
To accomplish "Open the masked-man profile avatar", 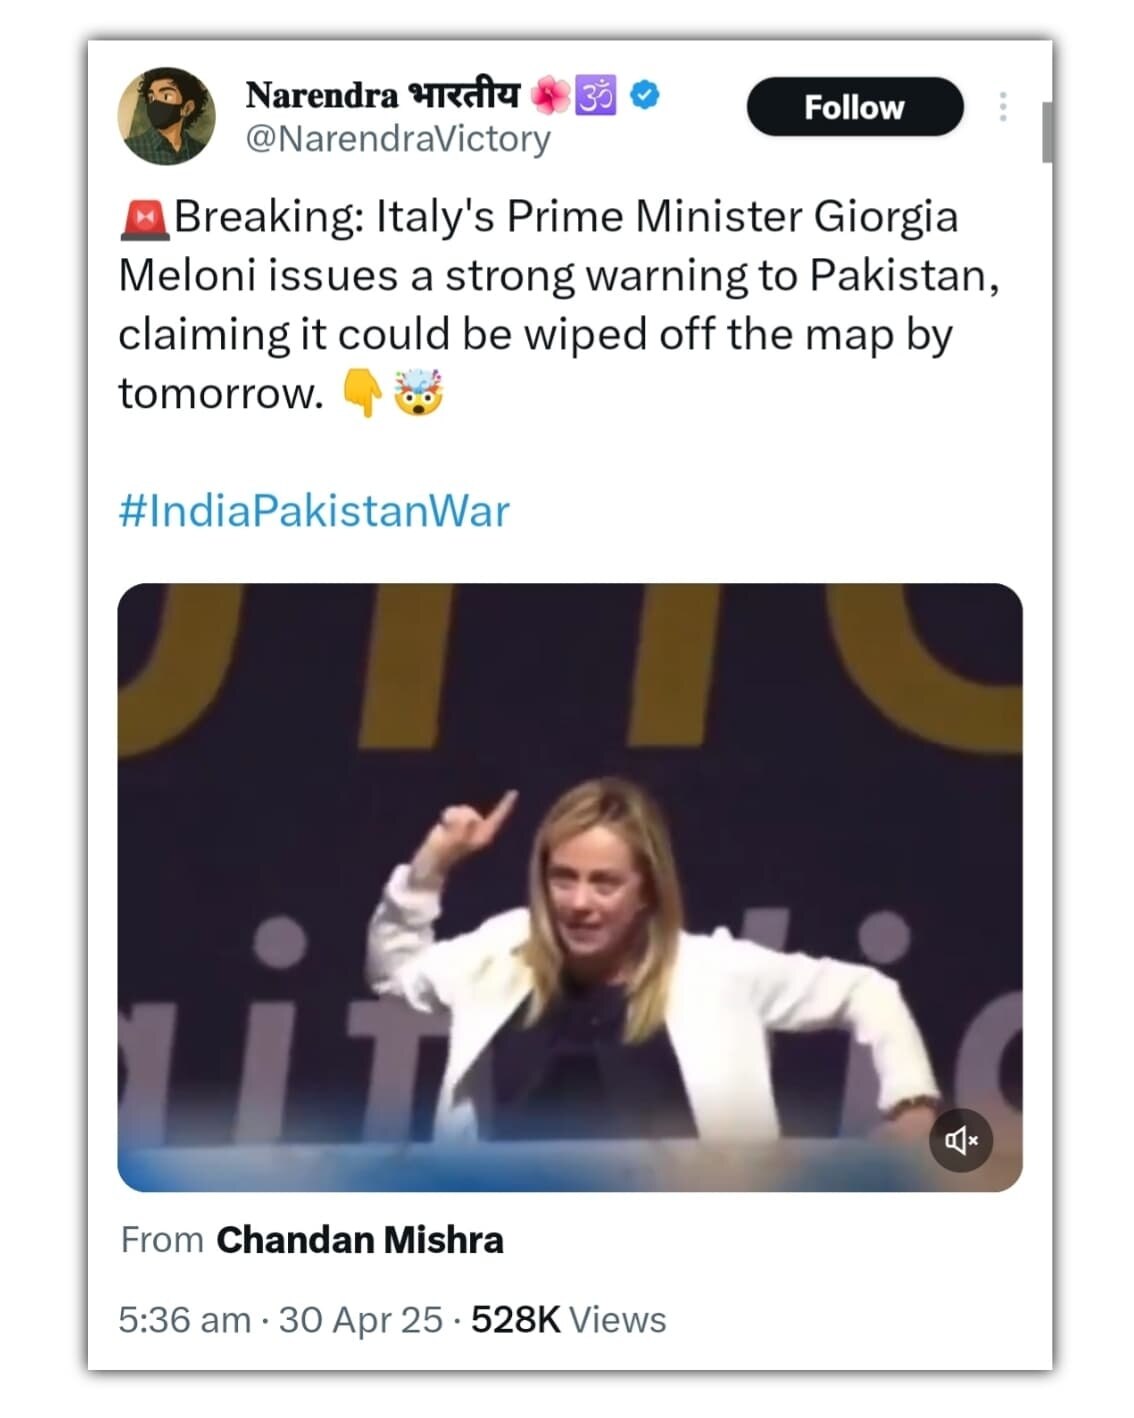I will coord(166,115).
